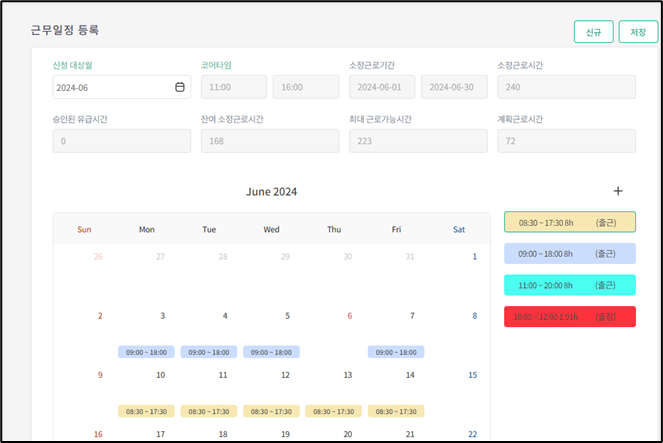Click the 09:00 ~ 18:00 event on Friday June 7
663x443 pixels.
tap(396, 352)
